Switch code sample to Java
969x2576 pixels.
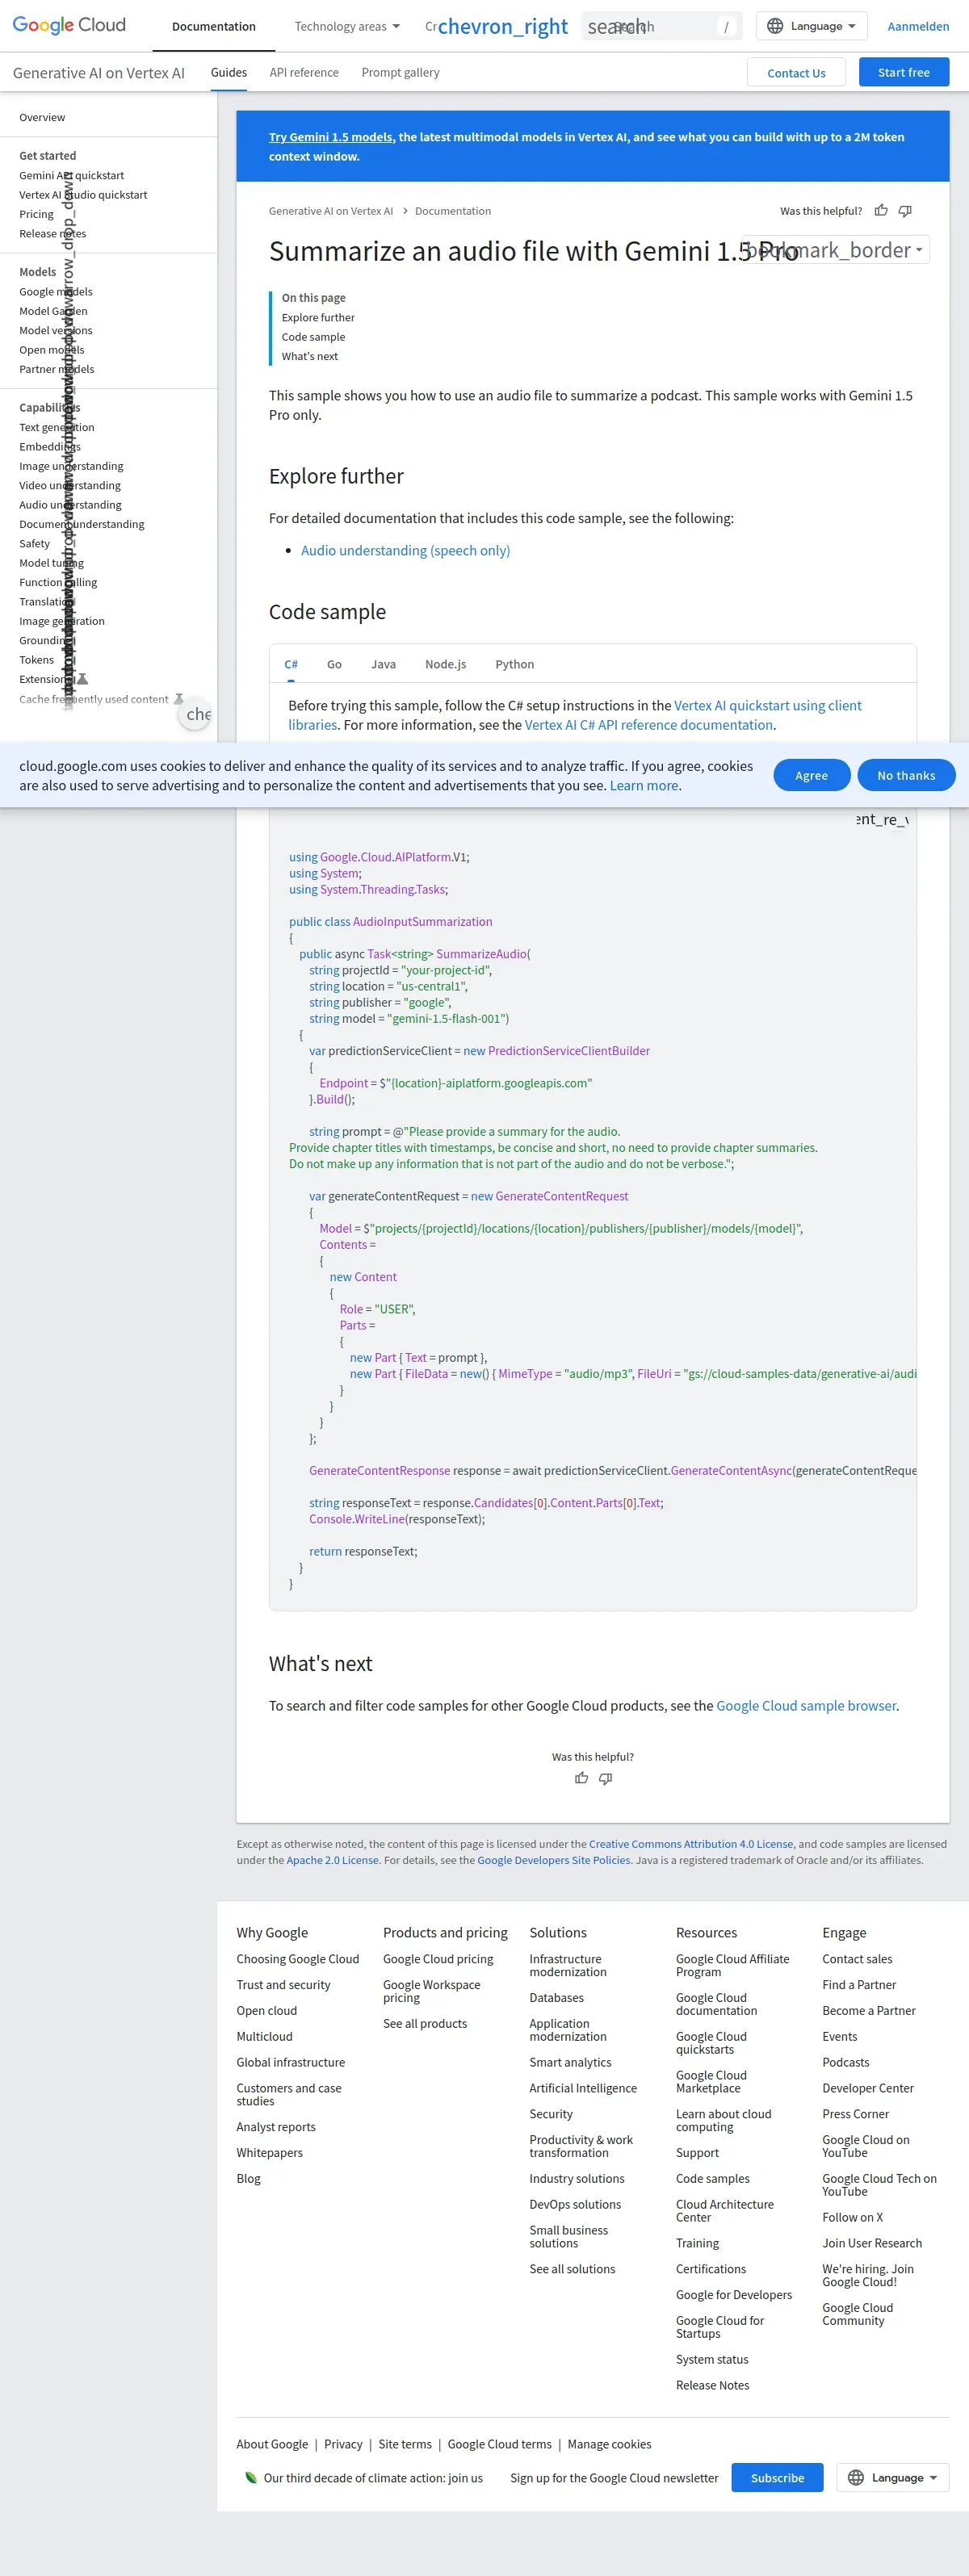383,664
